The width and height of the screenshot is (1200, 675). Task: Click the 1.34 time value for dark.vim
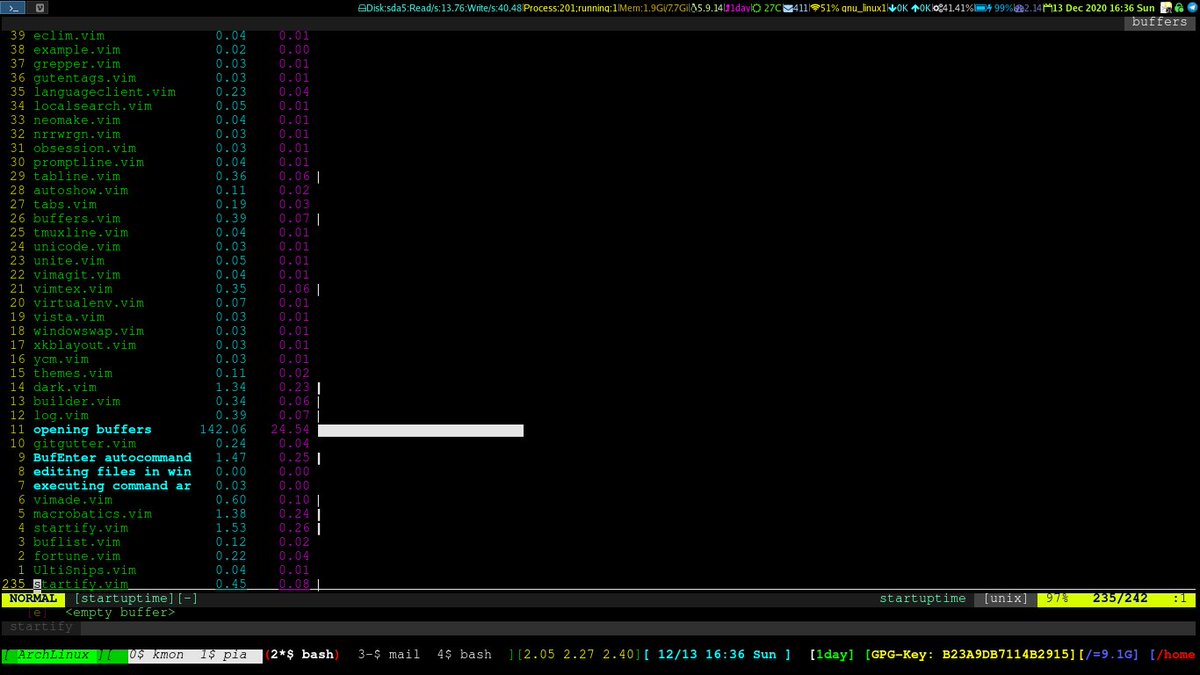232,387
